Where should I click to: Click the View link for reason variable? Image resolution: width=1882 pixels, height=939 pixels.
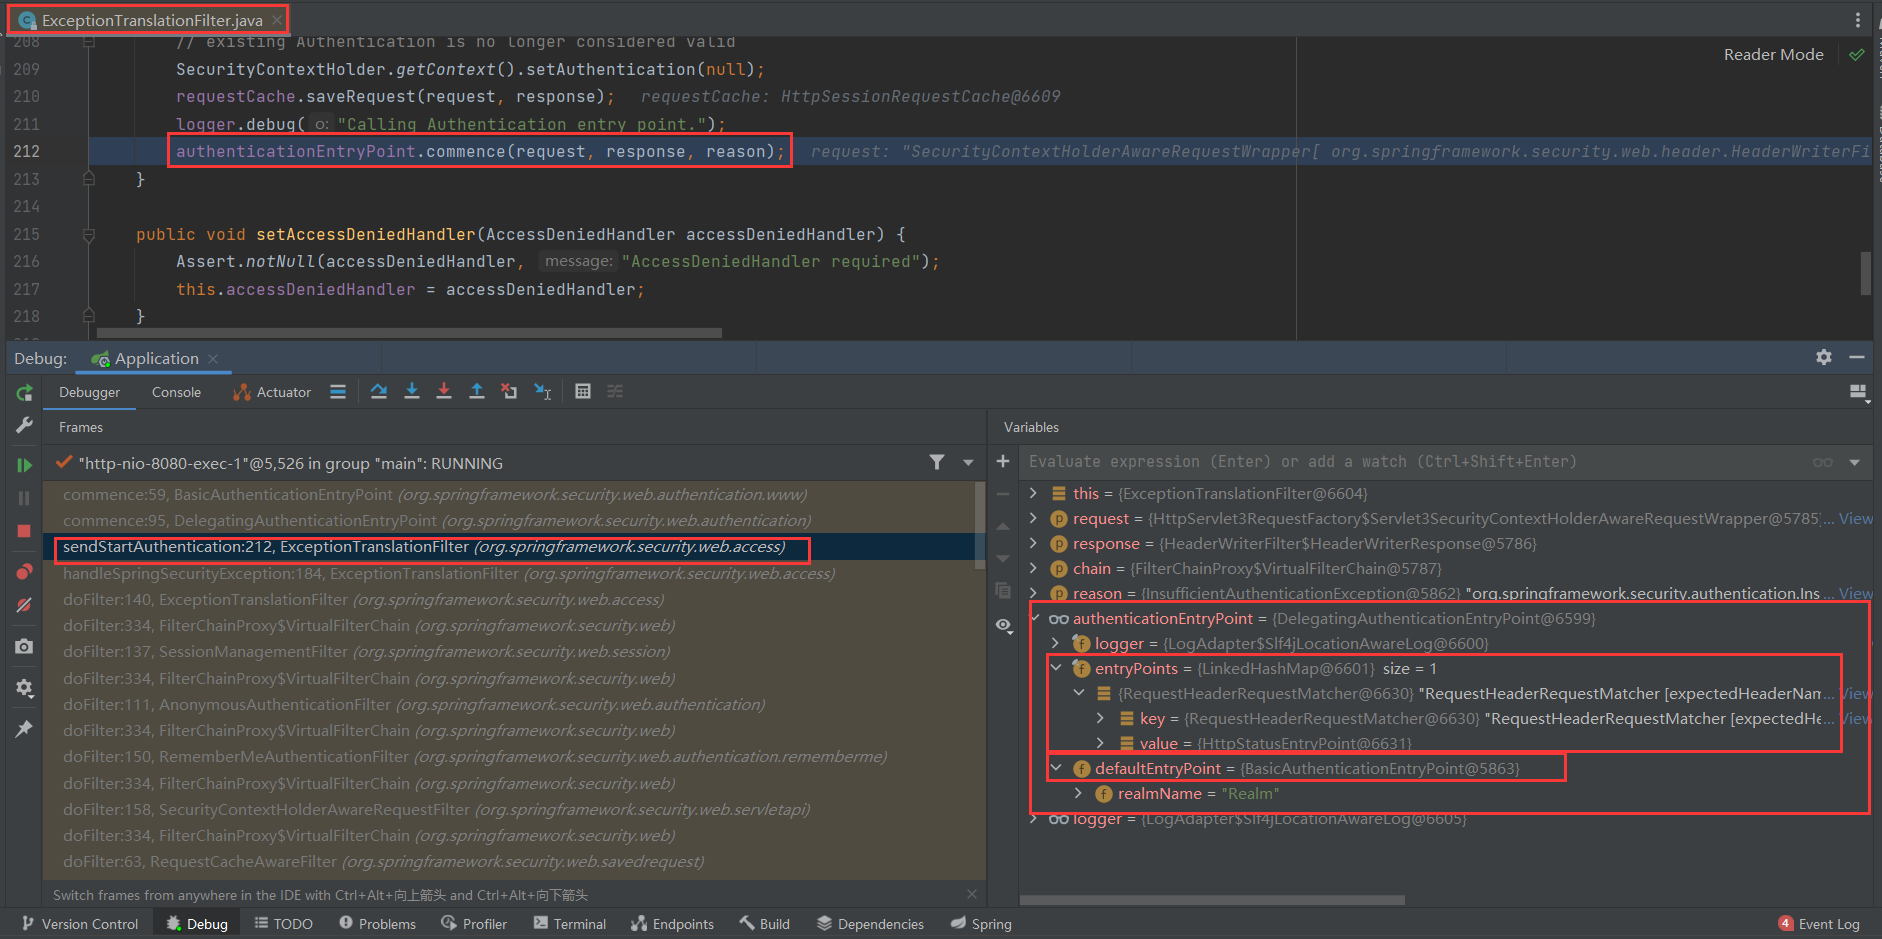click(x=1856, y=593)
